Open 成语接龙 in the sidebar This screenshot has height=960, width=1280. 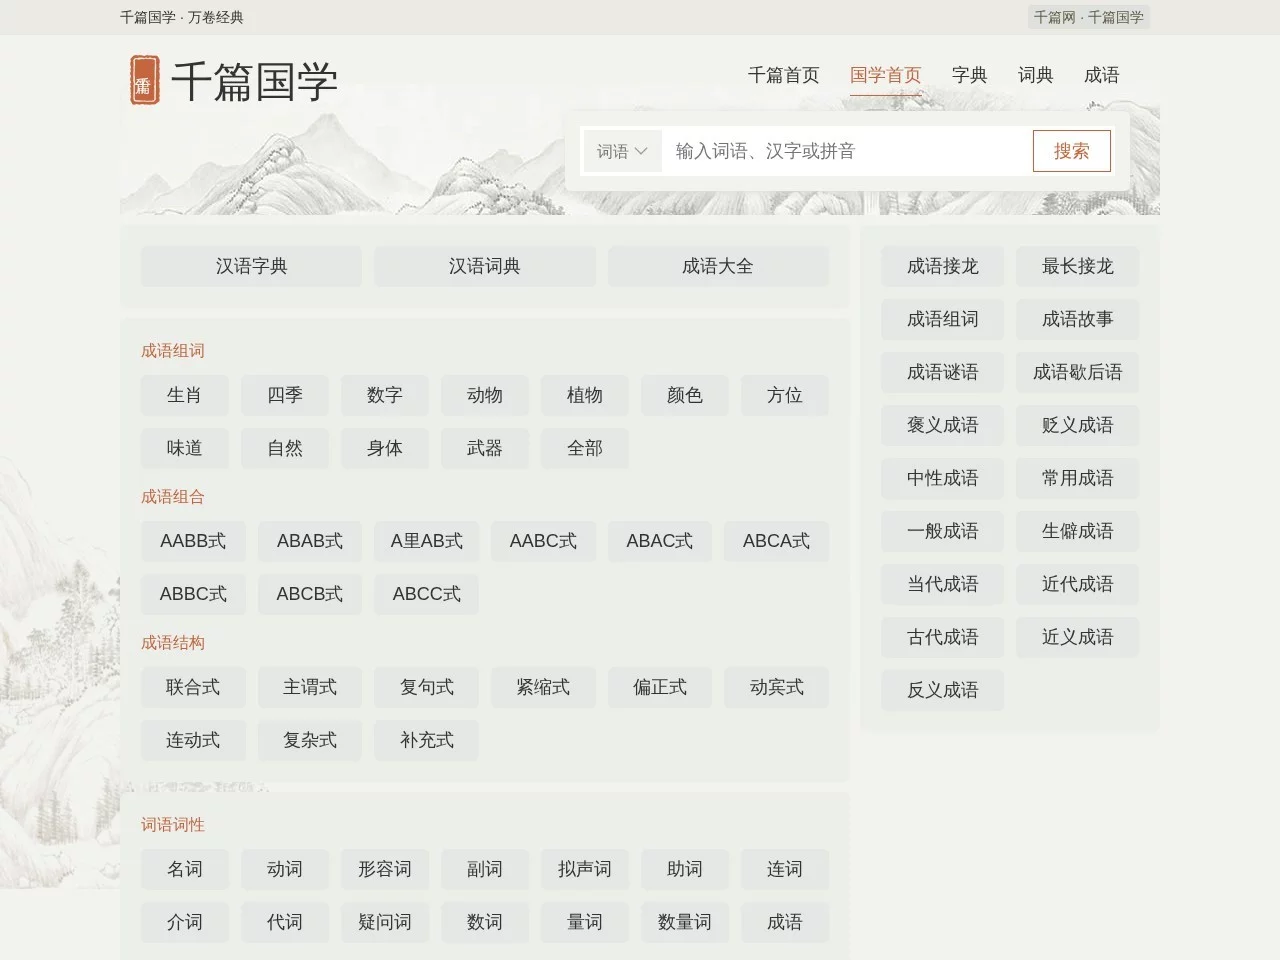pos(941,266)
